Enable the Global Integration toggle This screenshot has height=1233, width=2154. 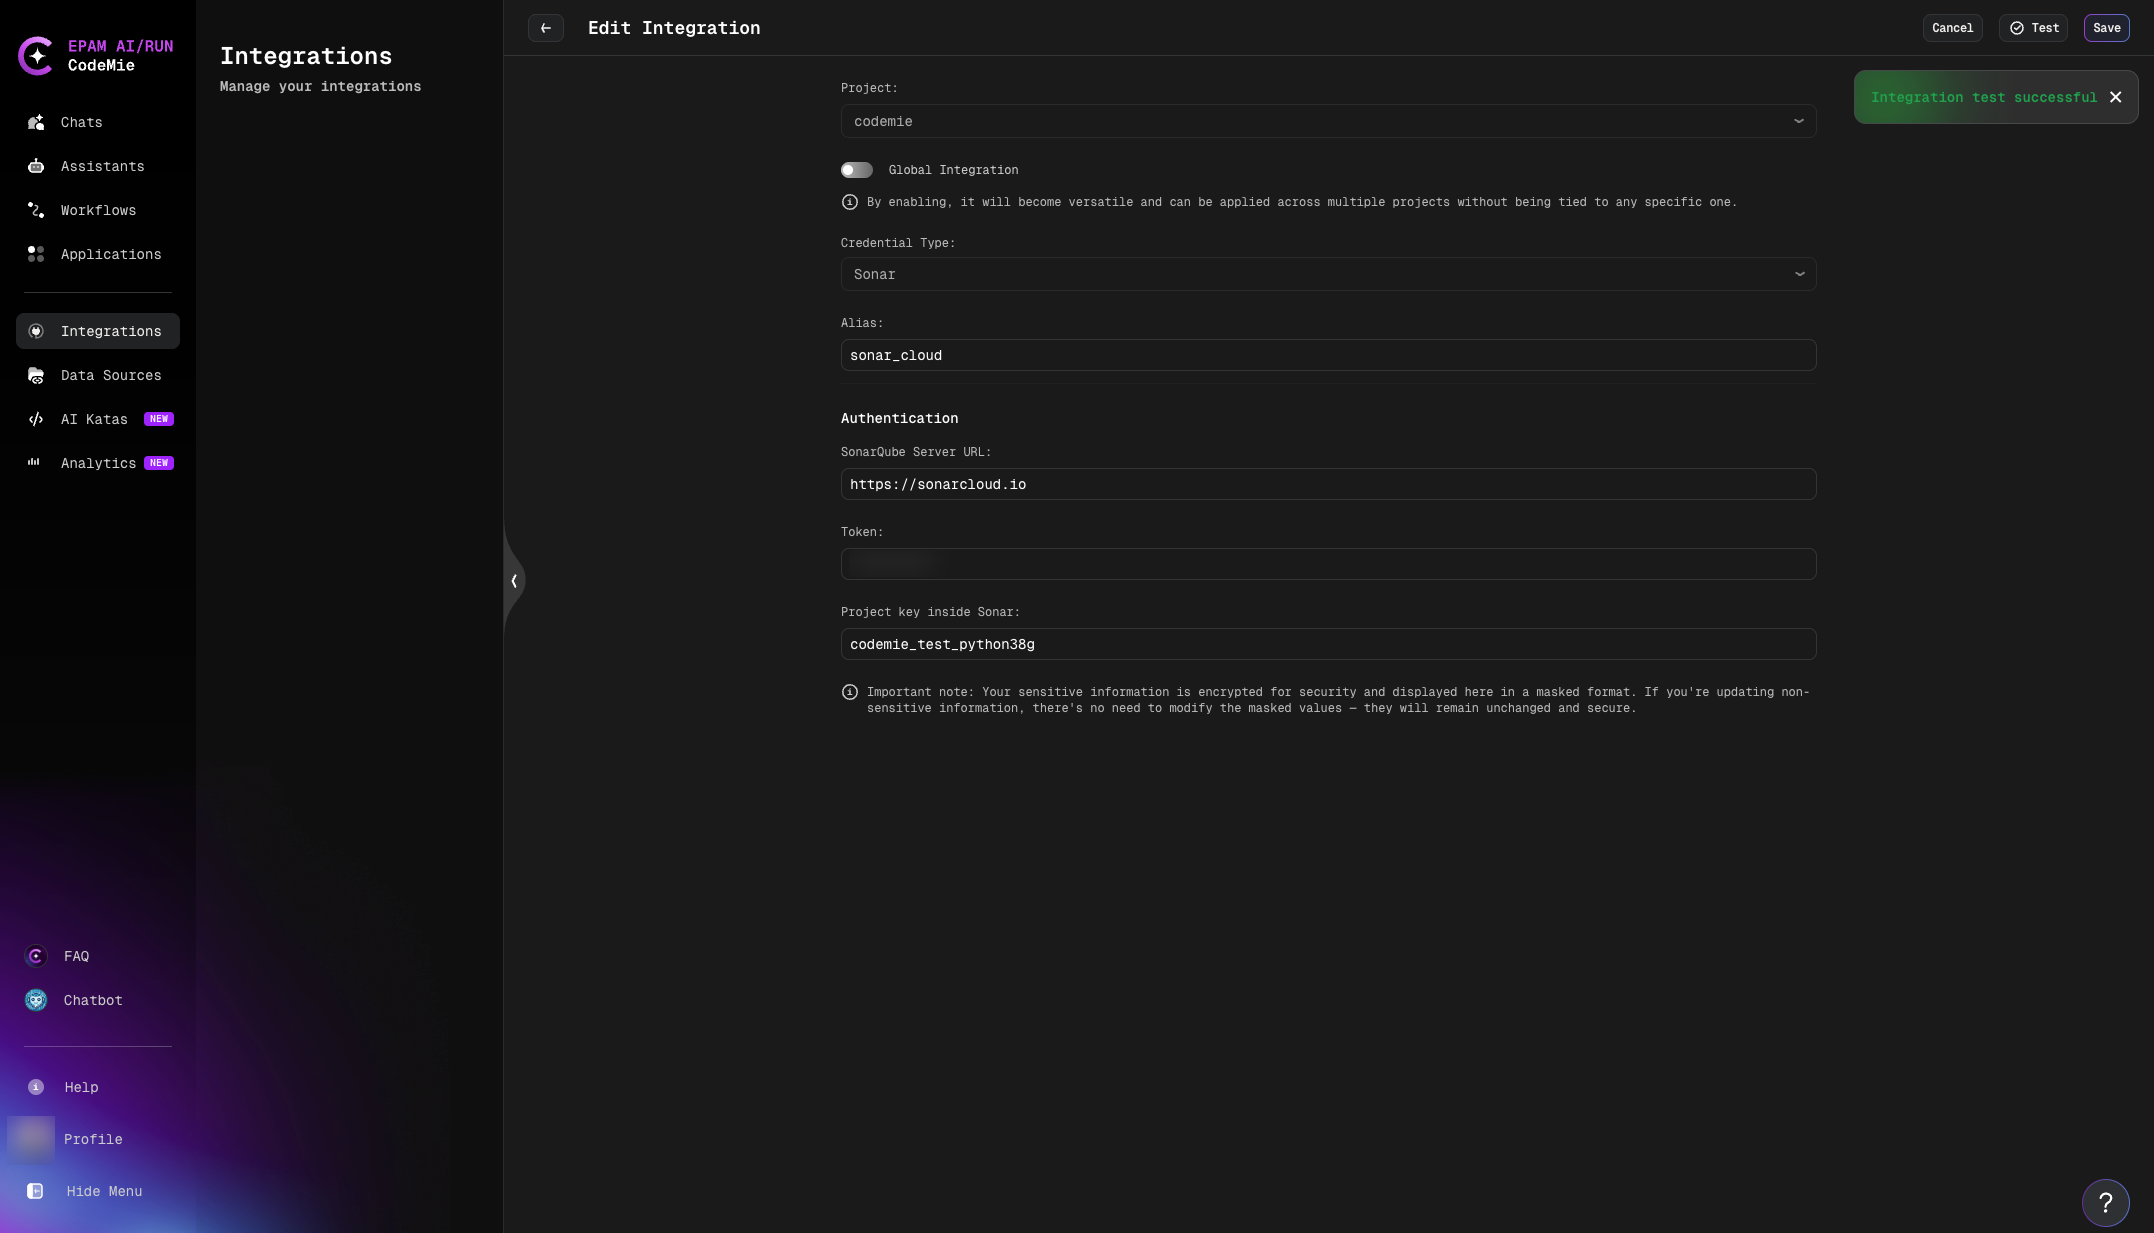pos(856,170)
